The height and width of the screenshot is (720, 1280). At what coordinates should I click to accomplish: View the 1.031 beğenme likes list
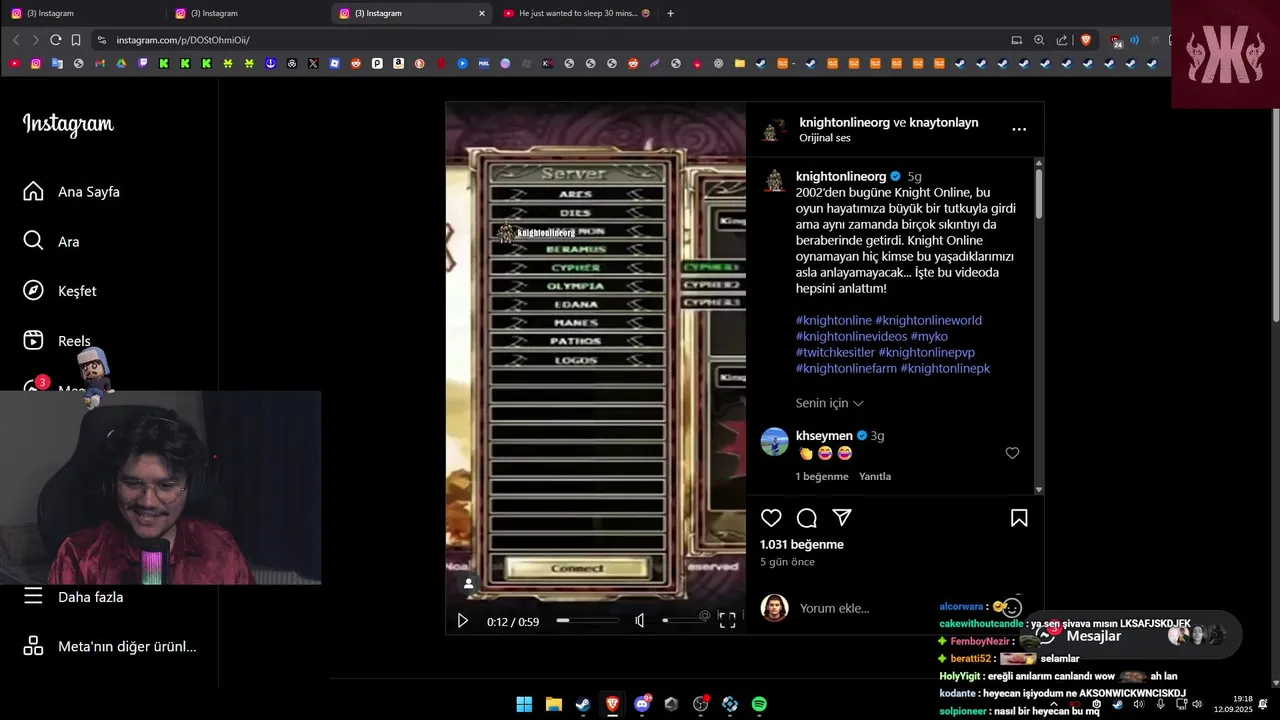point(802,545)
